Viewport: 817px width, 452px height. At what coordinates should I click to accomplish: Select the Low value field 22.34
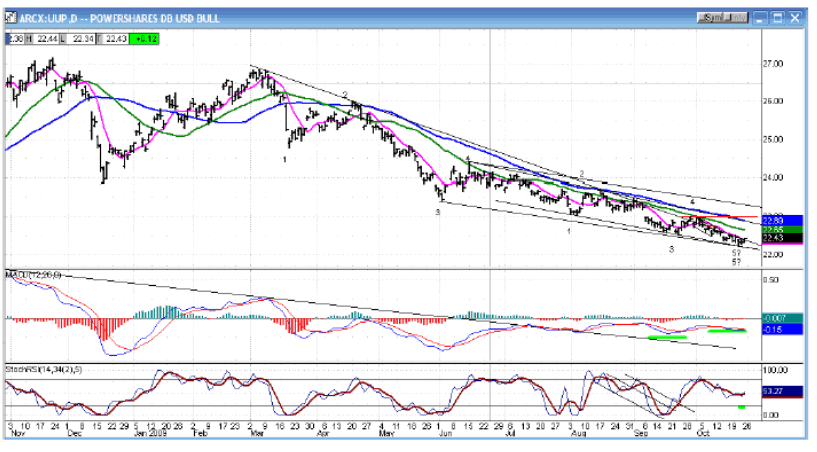(x=77, y=38)
